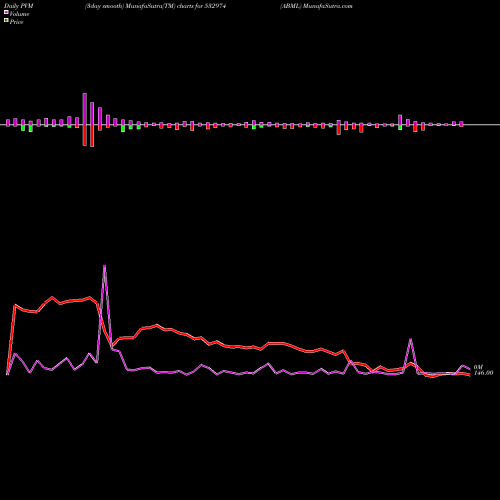Click the peak of the purple volume line
The image size is (500, 500).
pyautogui.click(x=105, y=266)
